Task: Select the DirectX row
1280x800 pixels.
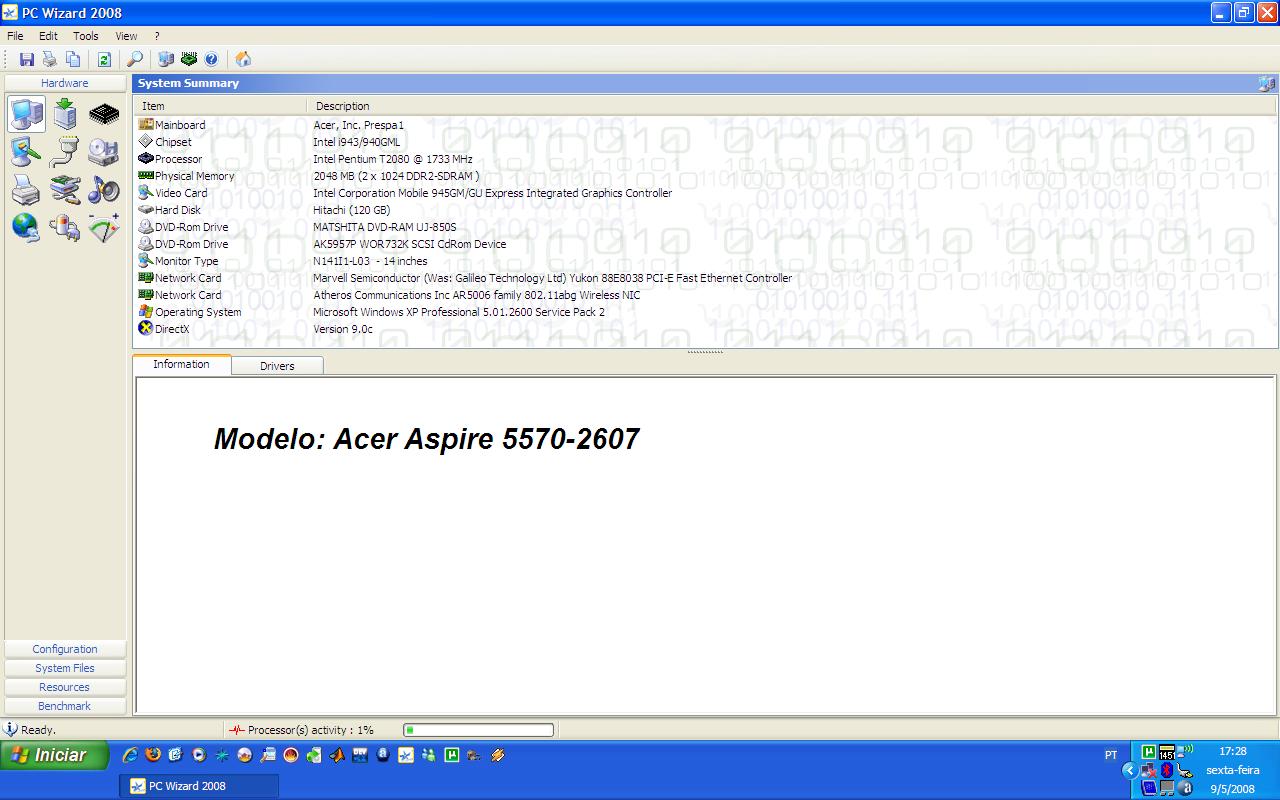Action: (x=705, y=329)
